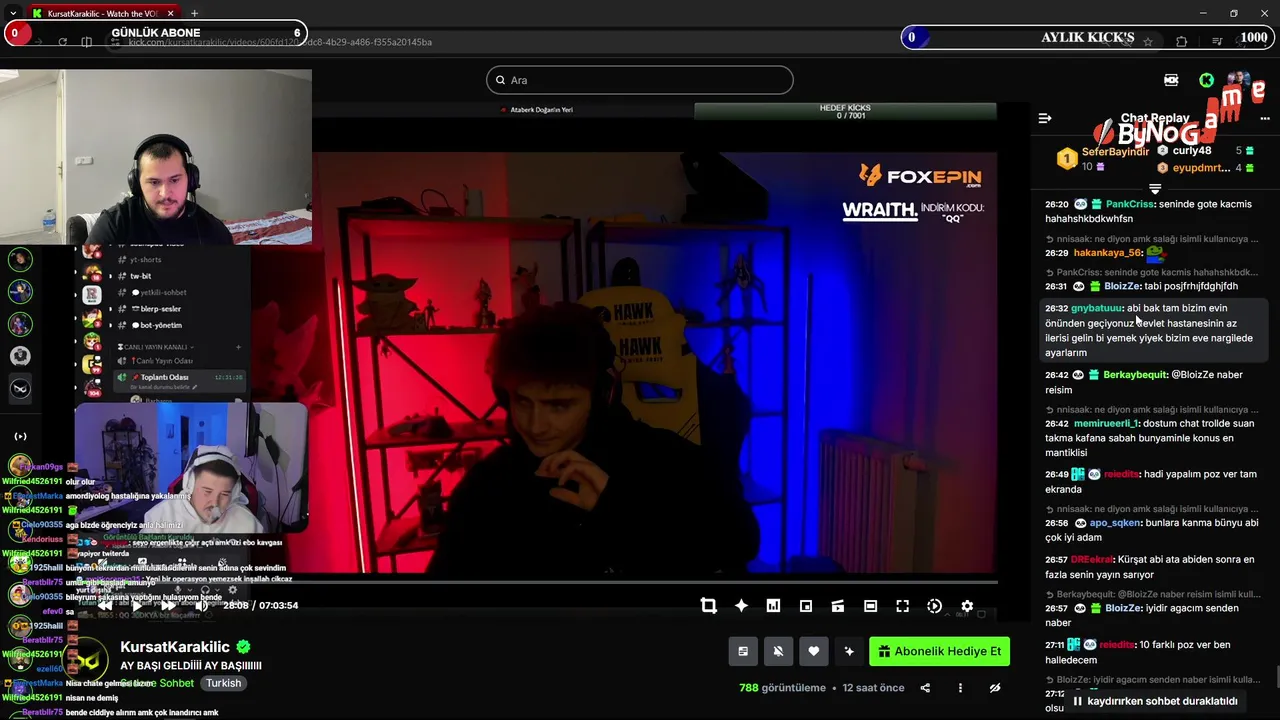Click the heart follow button
1280x720 pixels.
813,651
